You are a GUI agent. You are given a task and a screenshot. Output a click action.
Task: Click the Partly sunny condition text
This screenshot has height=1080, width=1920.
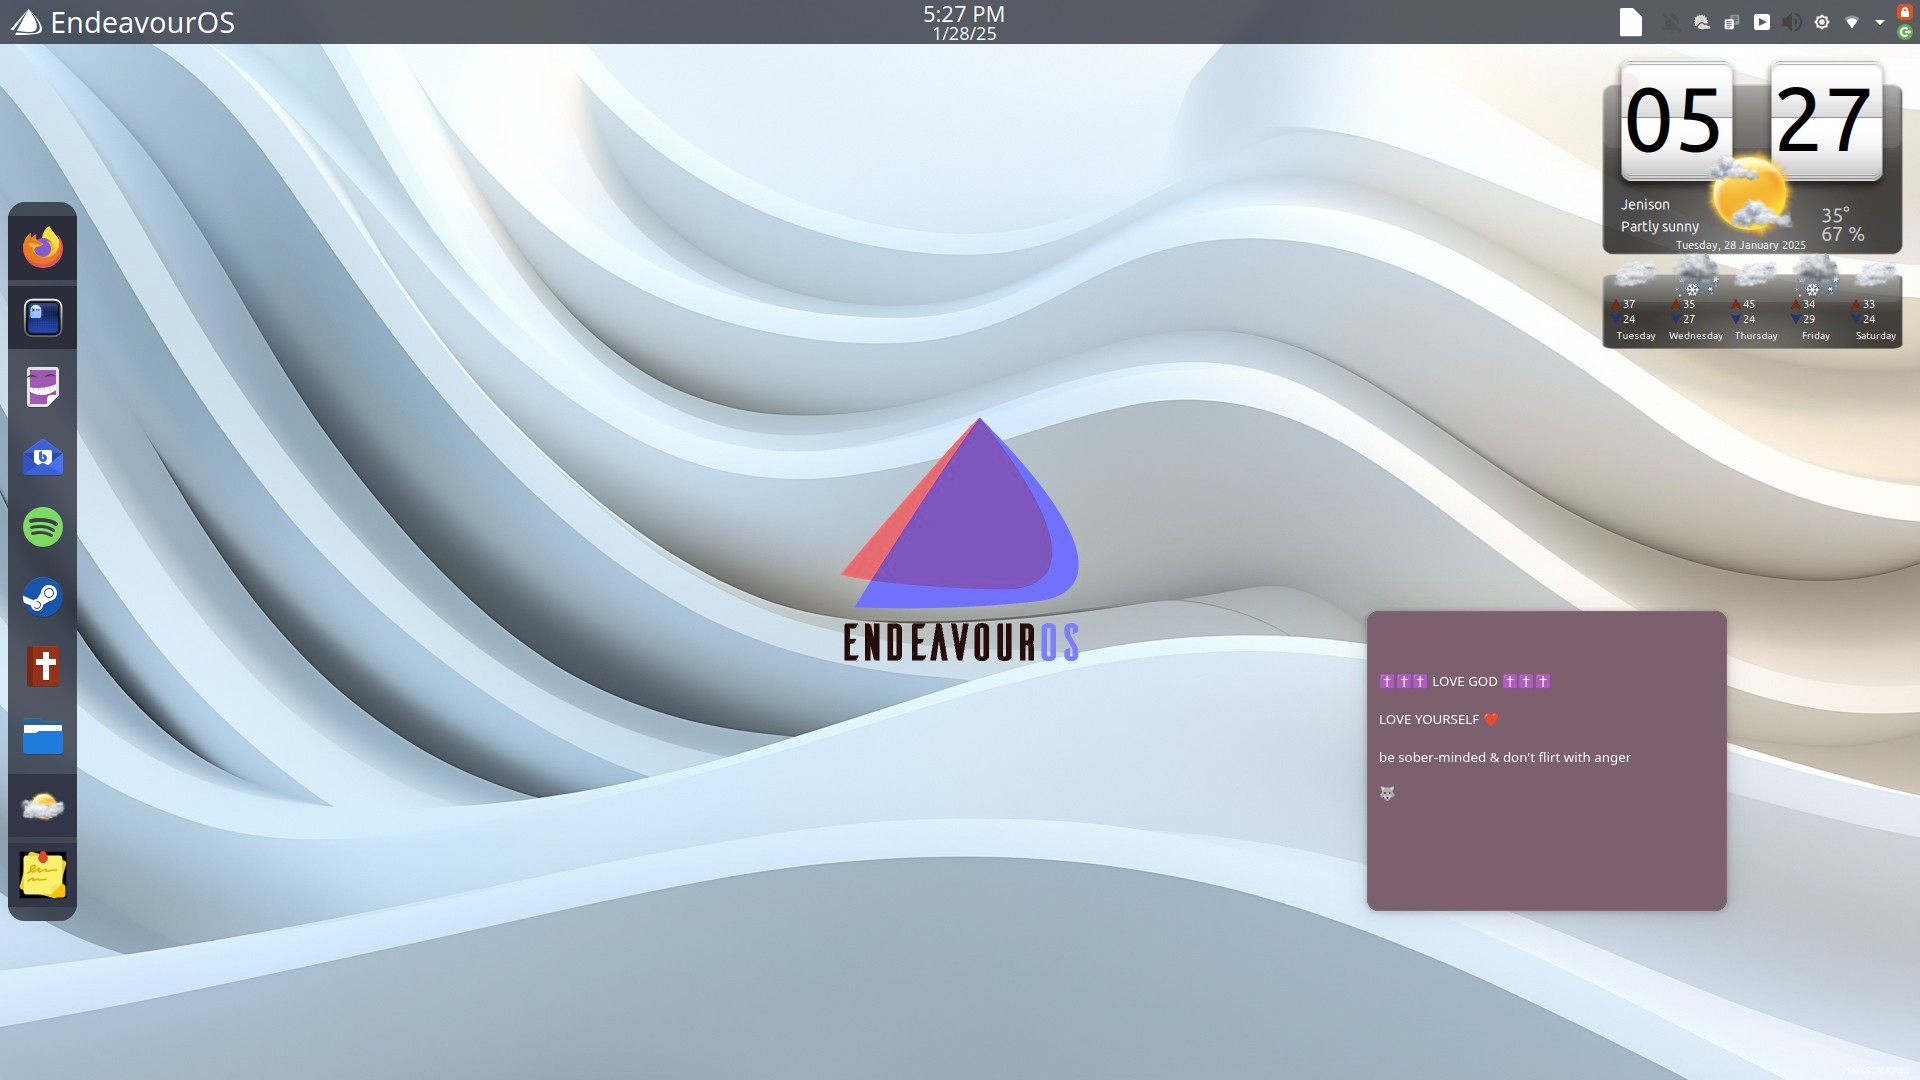pyautogui.click(x=1659, y=226)
